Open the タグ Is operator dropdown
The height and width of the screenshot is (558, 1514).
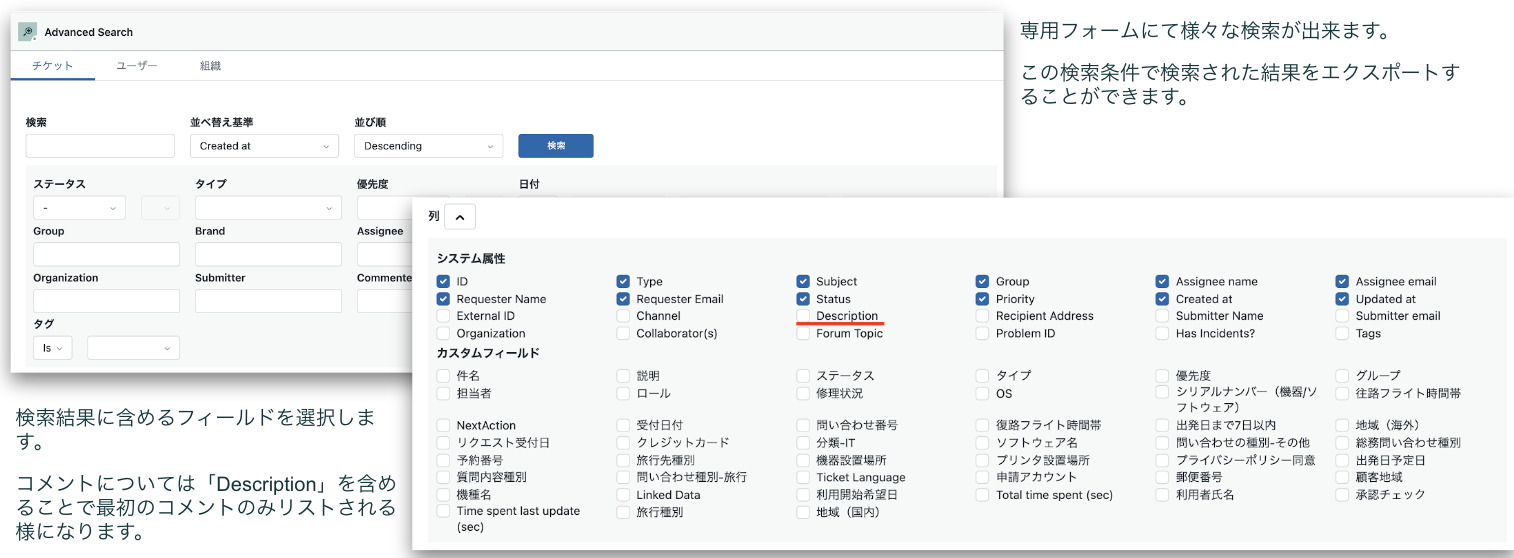[x=52, y=348]
